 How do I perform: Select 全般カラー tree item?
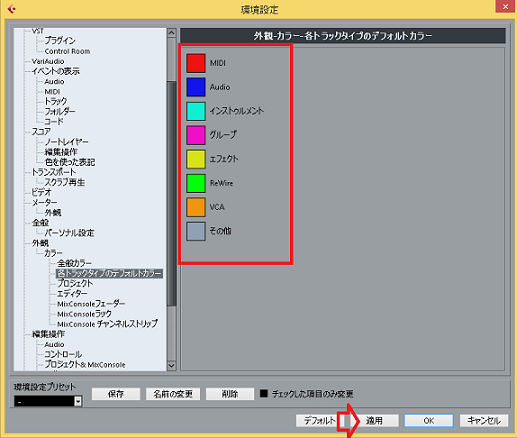[x=74, y=263]
